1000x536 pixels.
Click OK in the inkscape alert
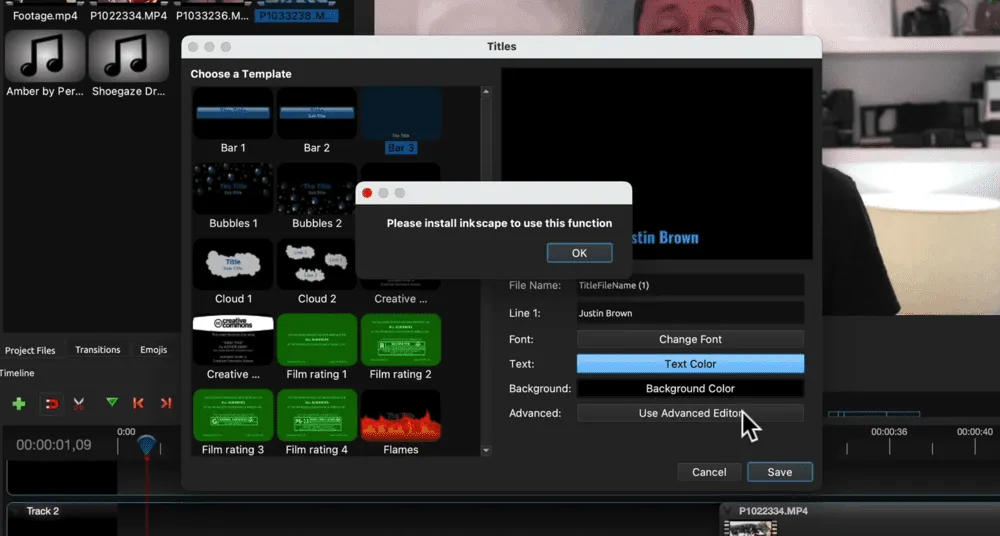(x=579, y=253)
